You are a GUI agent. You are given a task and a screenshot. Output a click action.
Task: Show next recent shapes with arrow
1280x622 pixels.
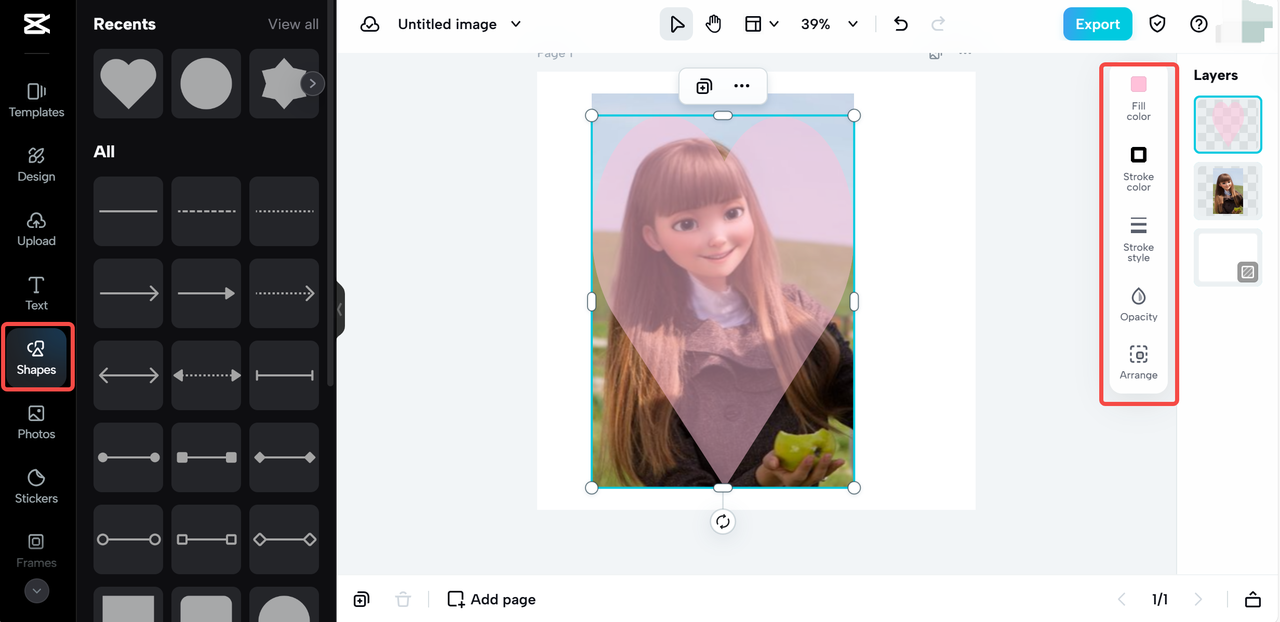click(313, 84)
